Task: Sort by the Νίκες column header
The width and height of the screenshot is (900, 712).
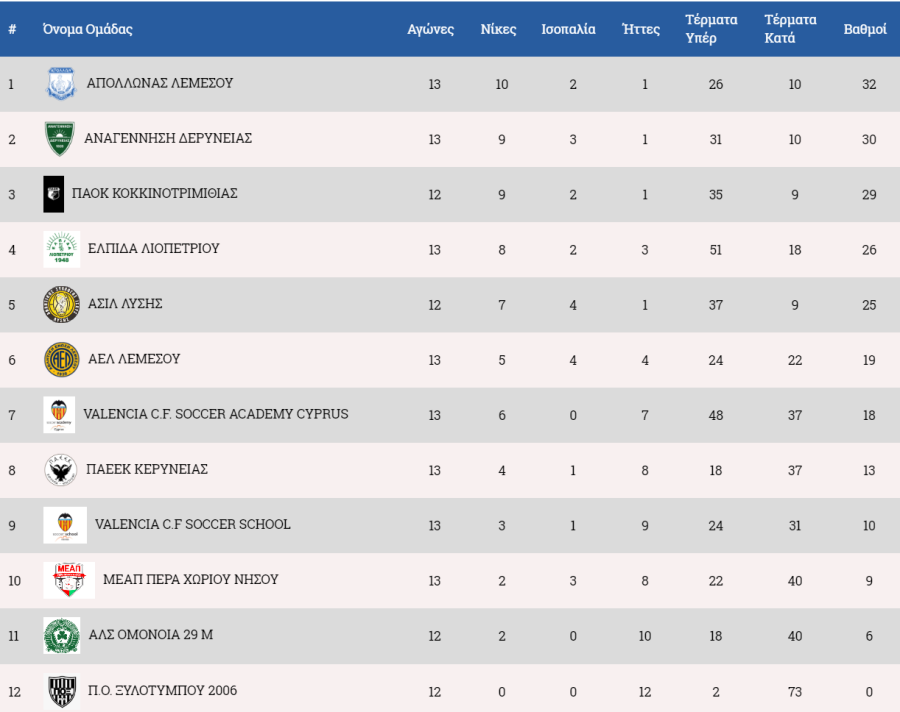Action: 501,29
